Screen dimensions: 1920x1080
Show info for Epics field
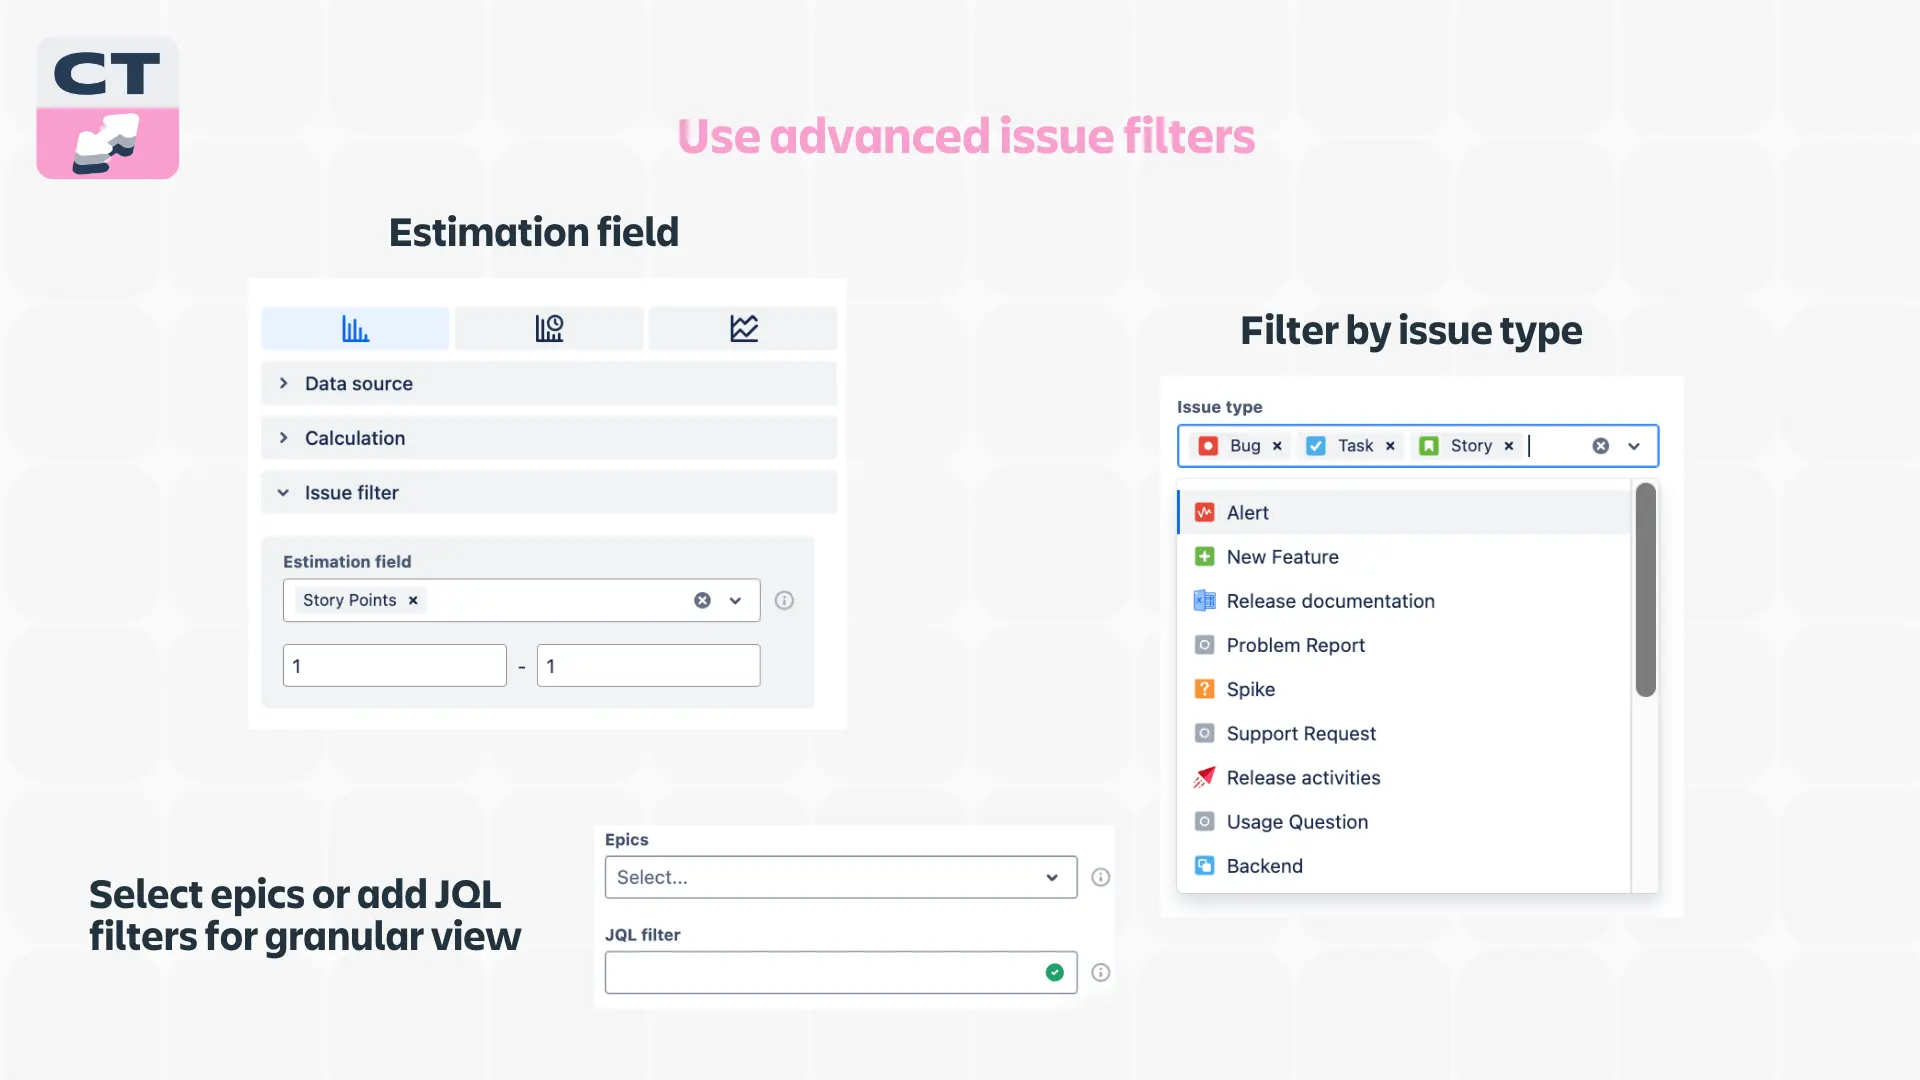1101,877
